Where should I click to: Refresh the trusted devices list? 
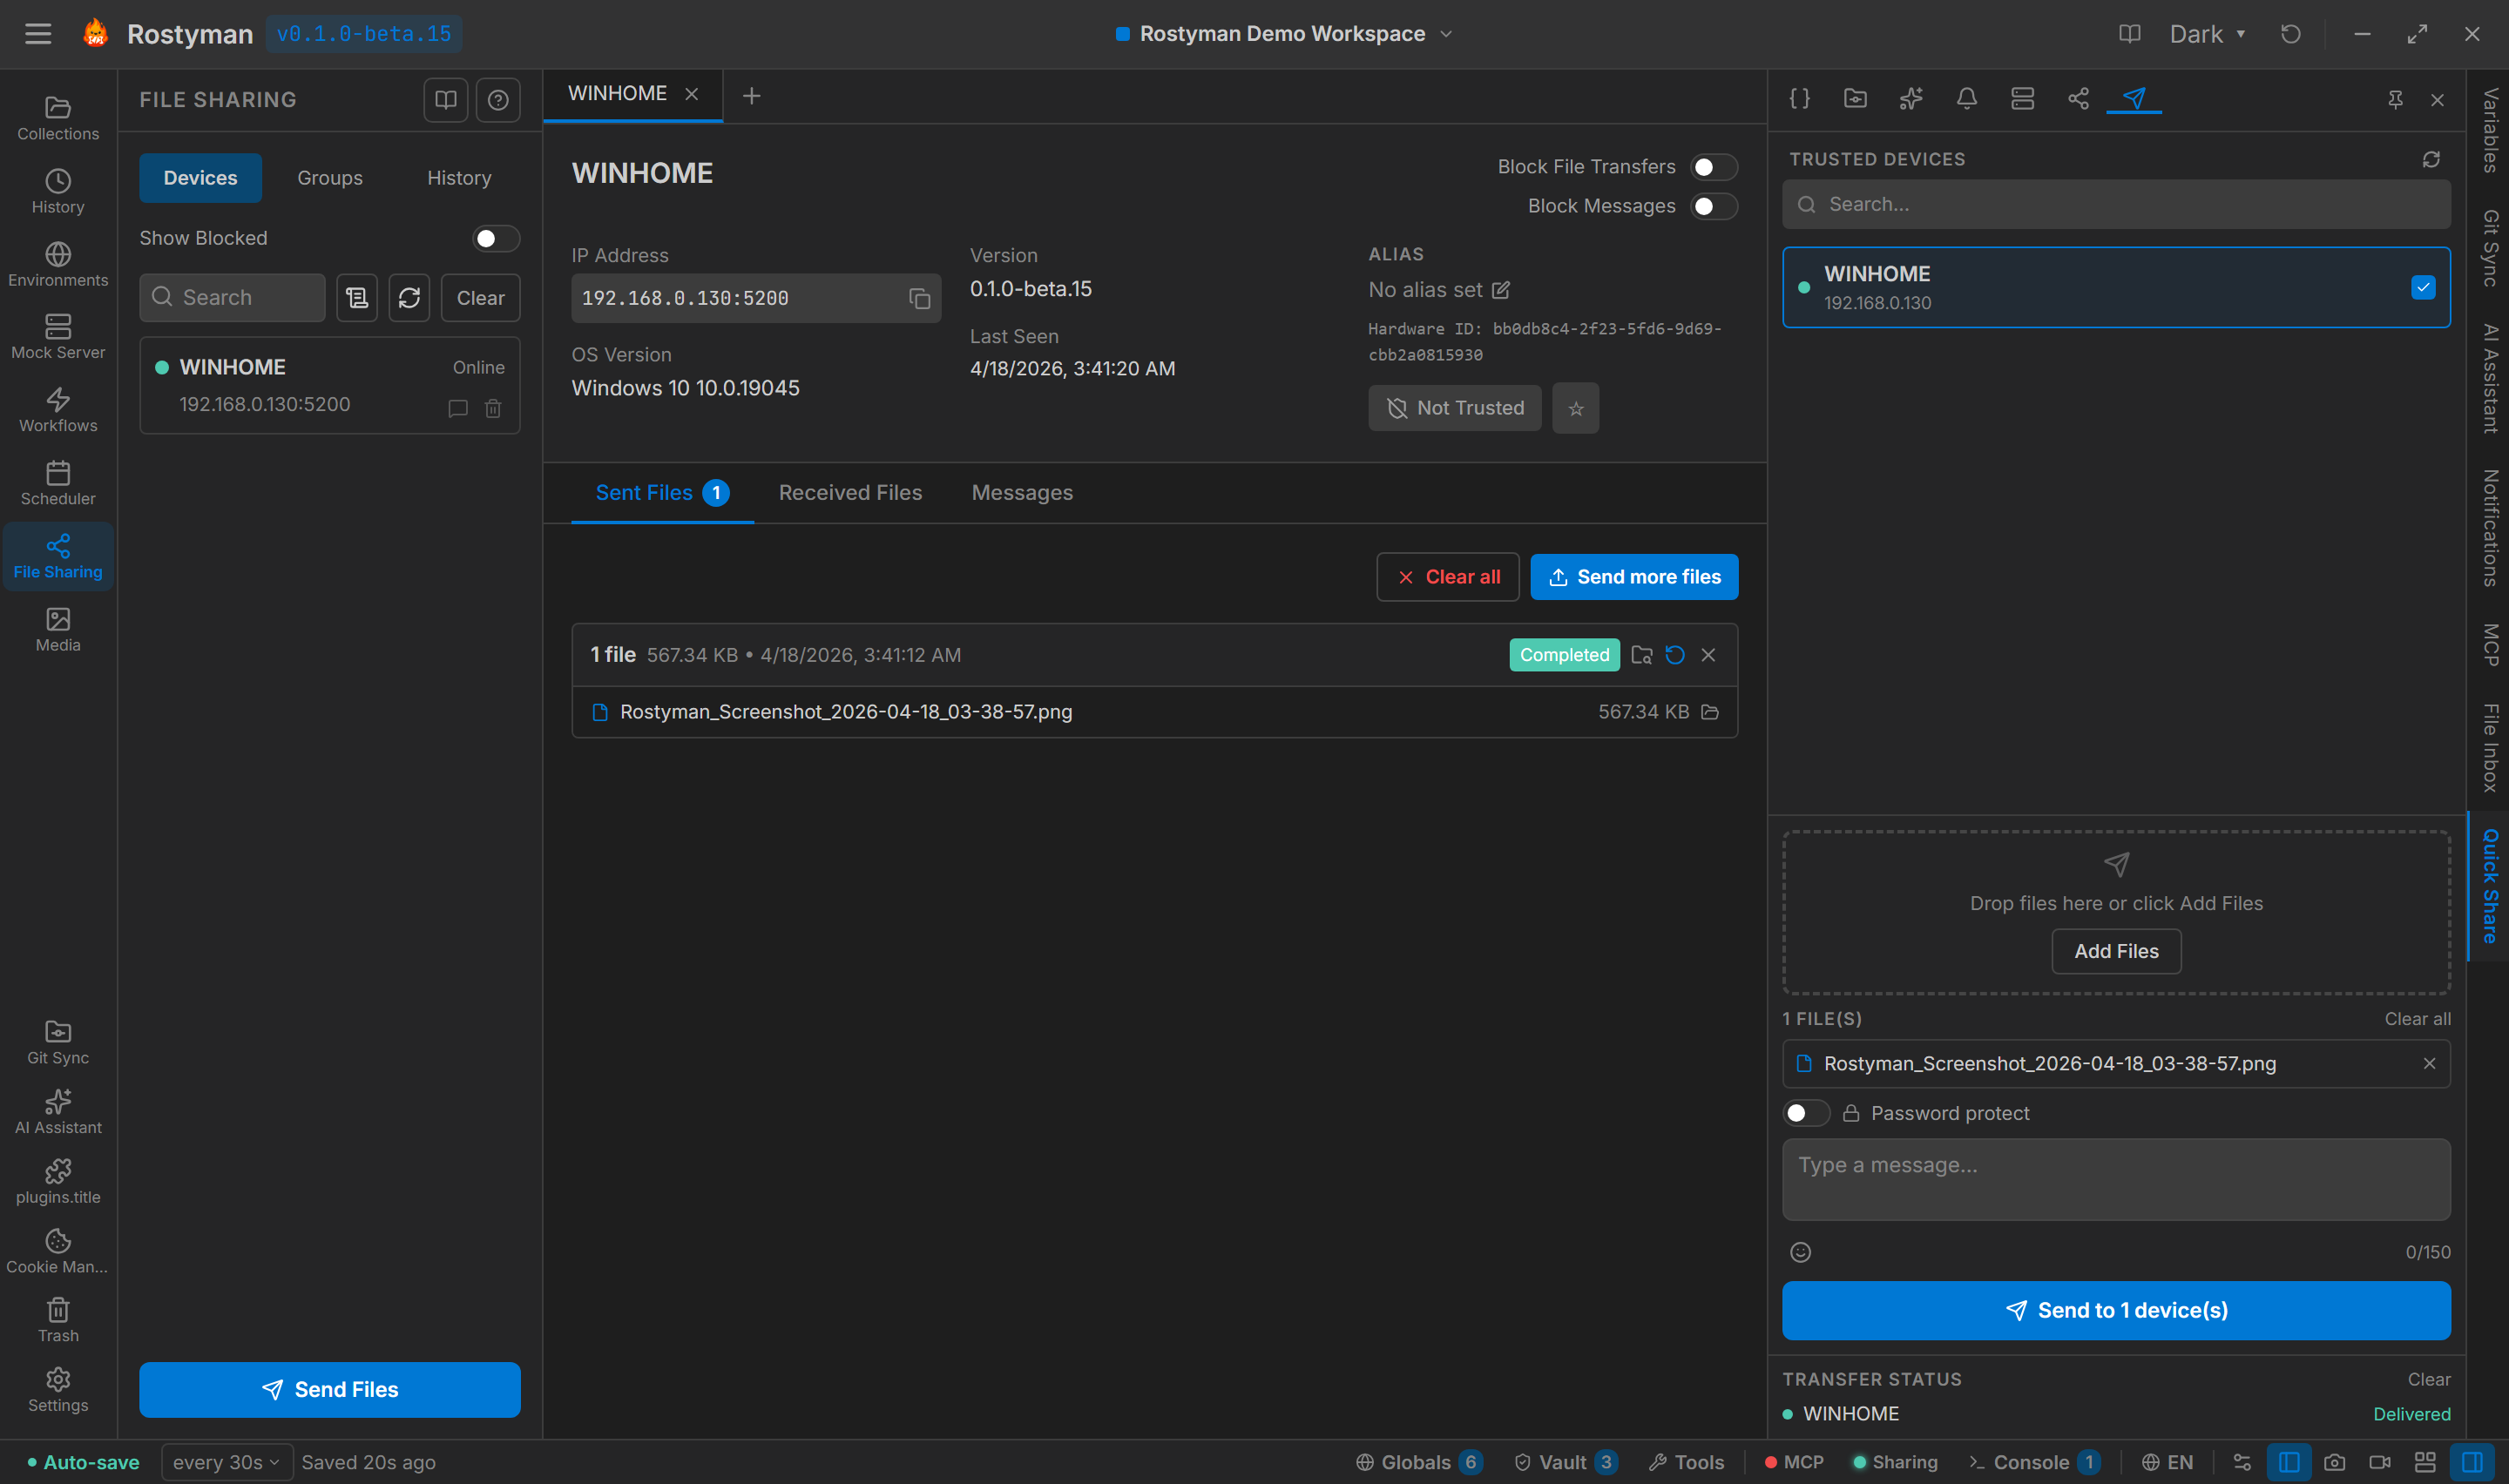tap(2430, 159)
